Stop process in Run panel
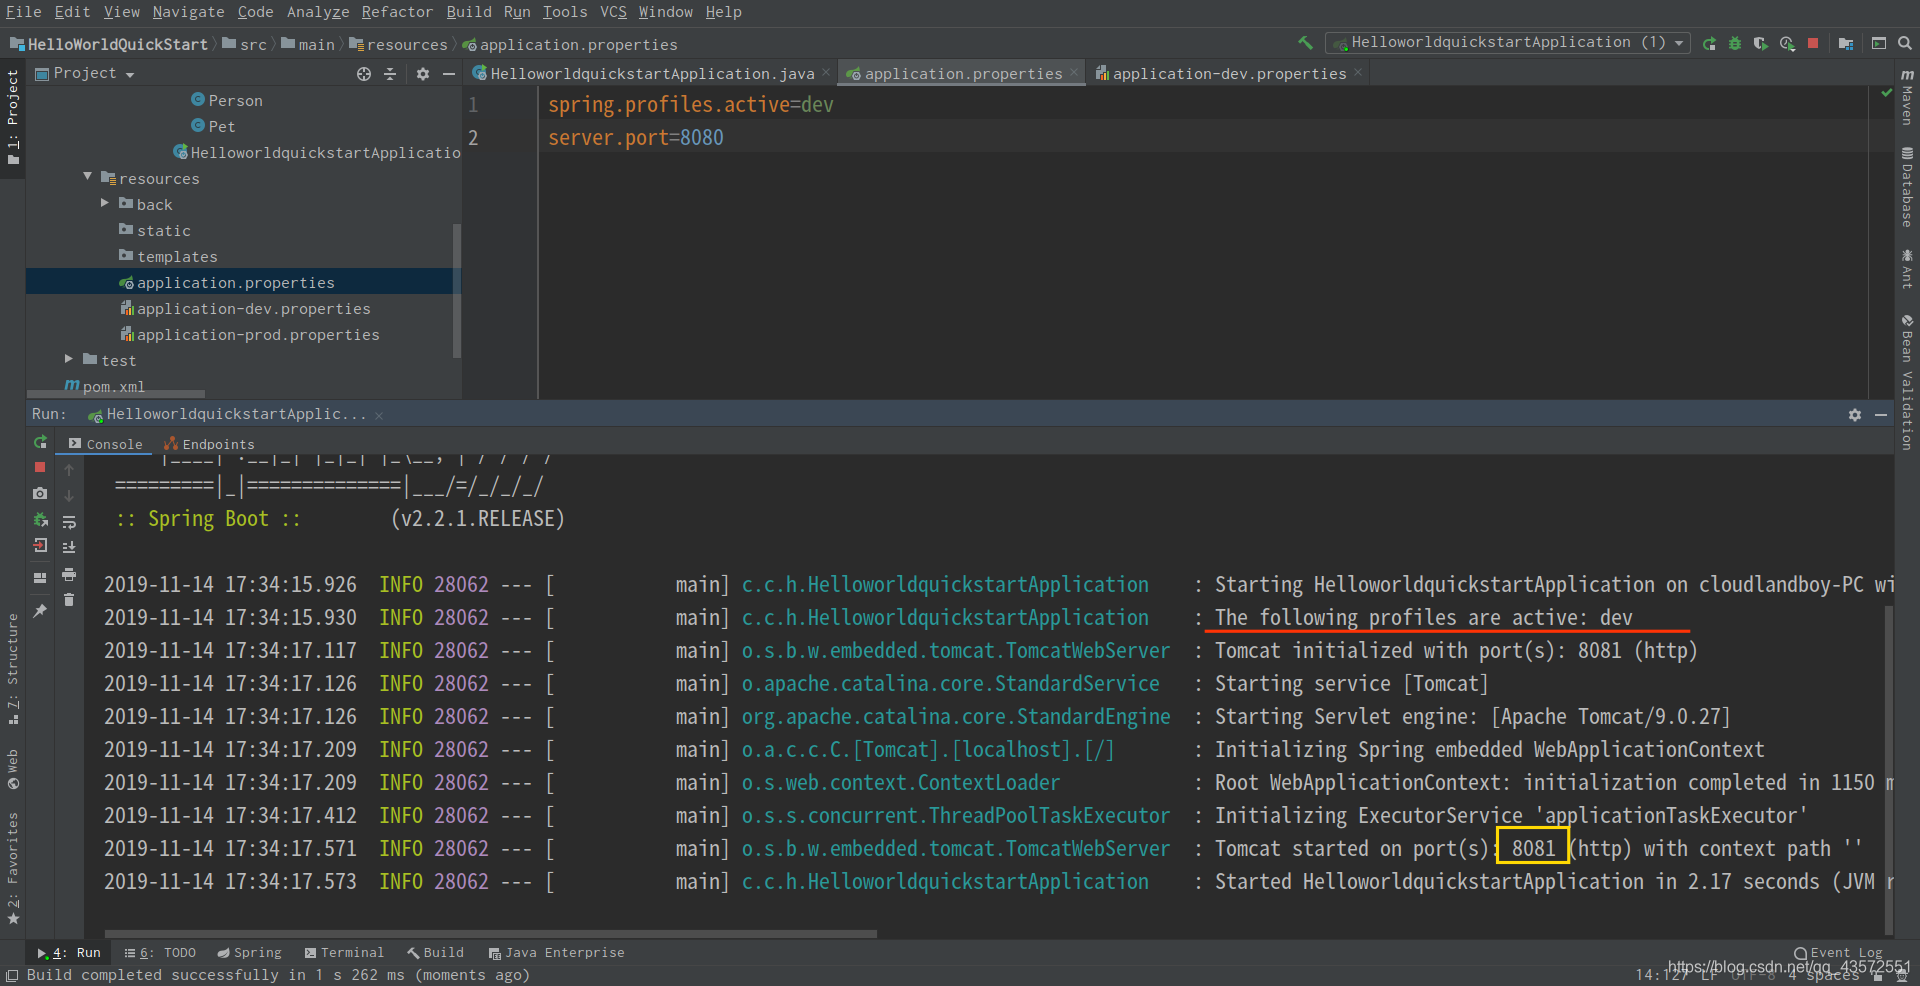This screenshot has height=986, width=1920. click(40, 467)
